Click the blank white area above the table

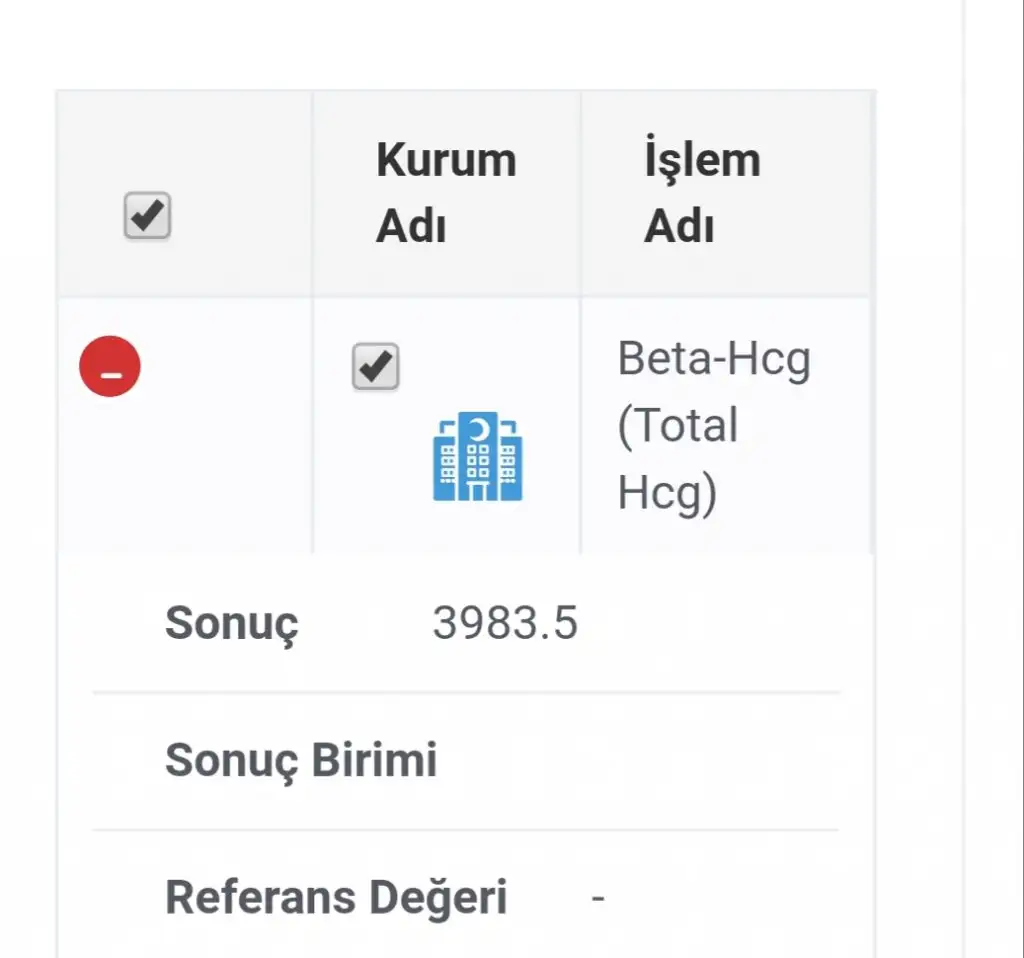tap(460, 45)
